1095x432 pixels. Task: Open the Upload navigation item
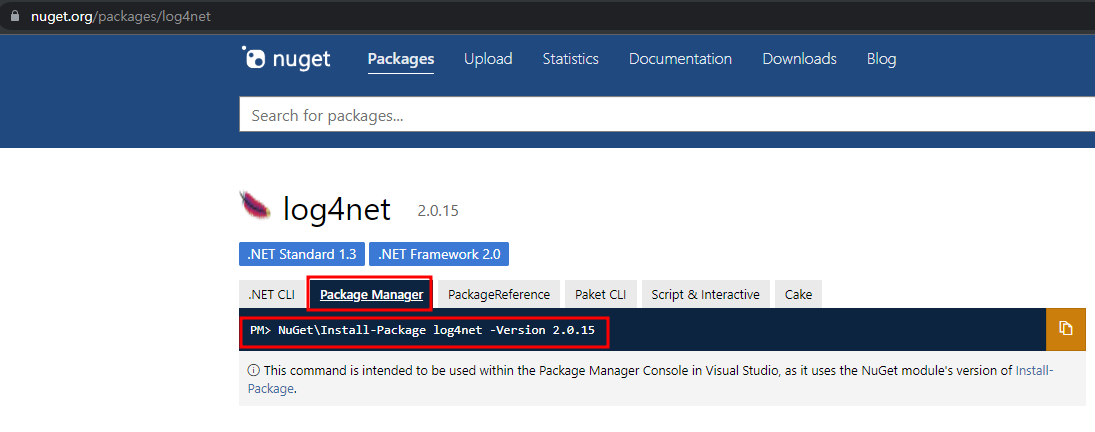pos(488,59)
